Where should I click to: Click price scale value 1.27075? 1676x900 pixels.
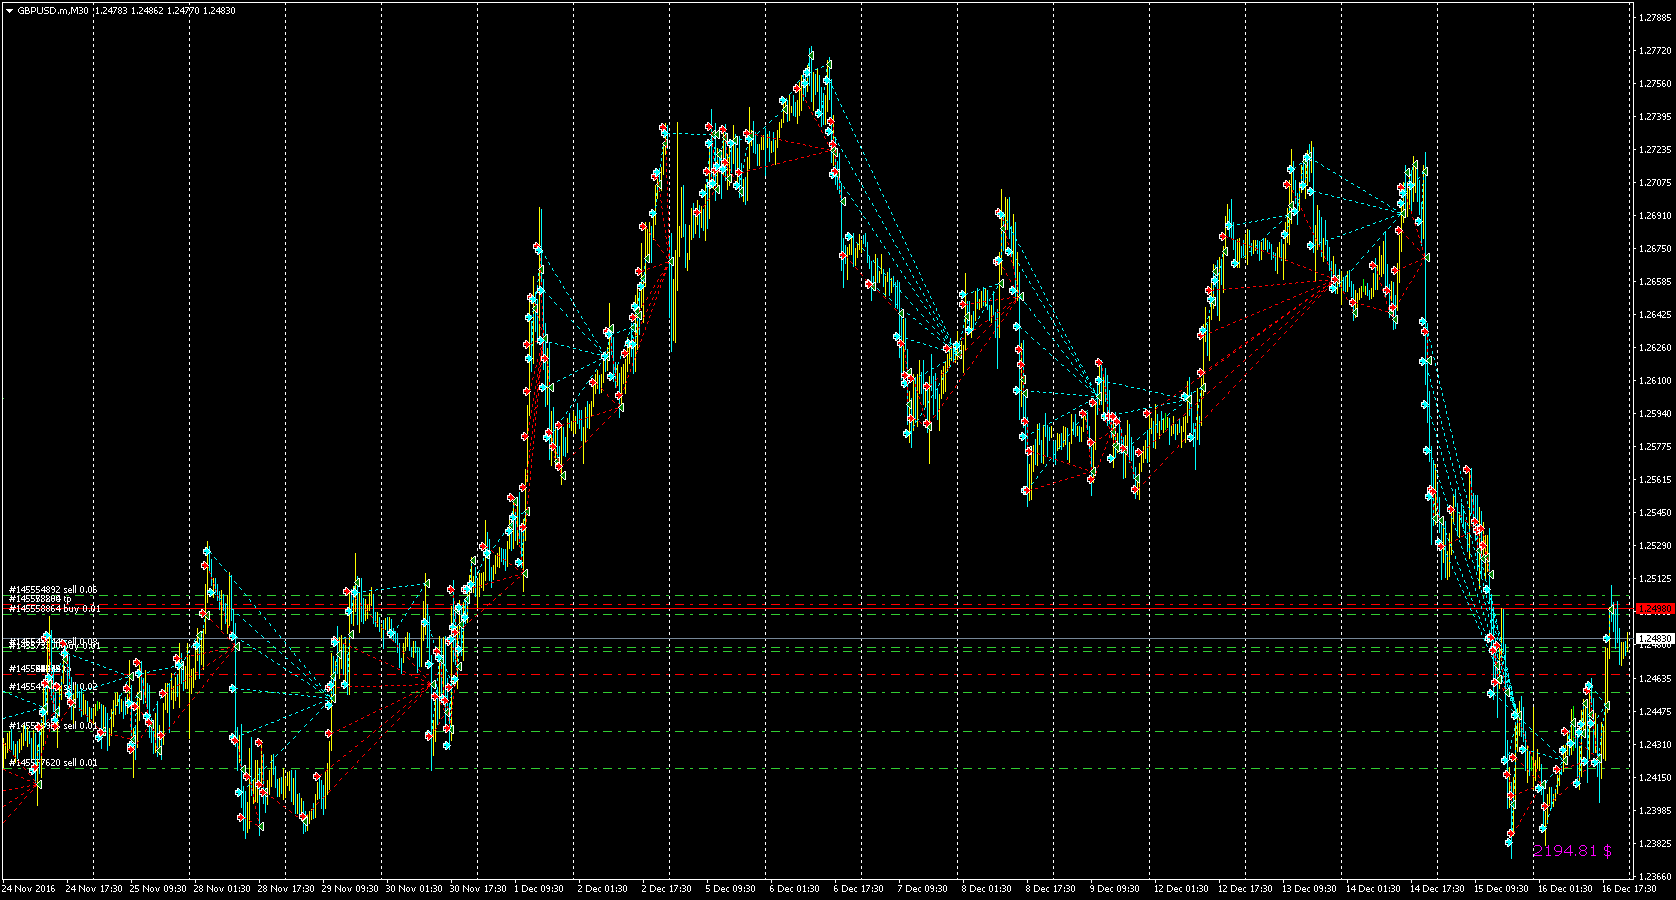click(x=1657, y=183)
